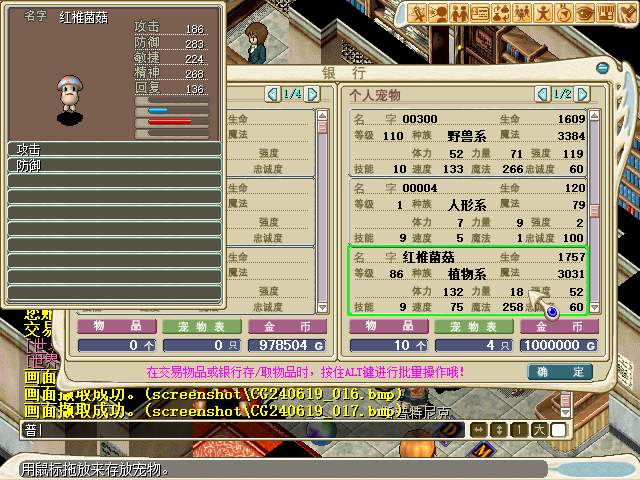This screenshot has height=480, width=640.
Task: Click the horizontal arrows chat width button
Action: pos(479,430)
